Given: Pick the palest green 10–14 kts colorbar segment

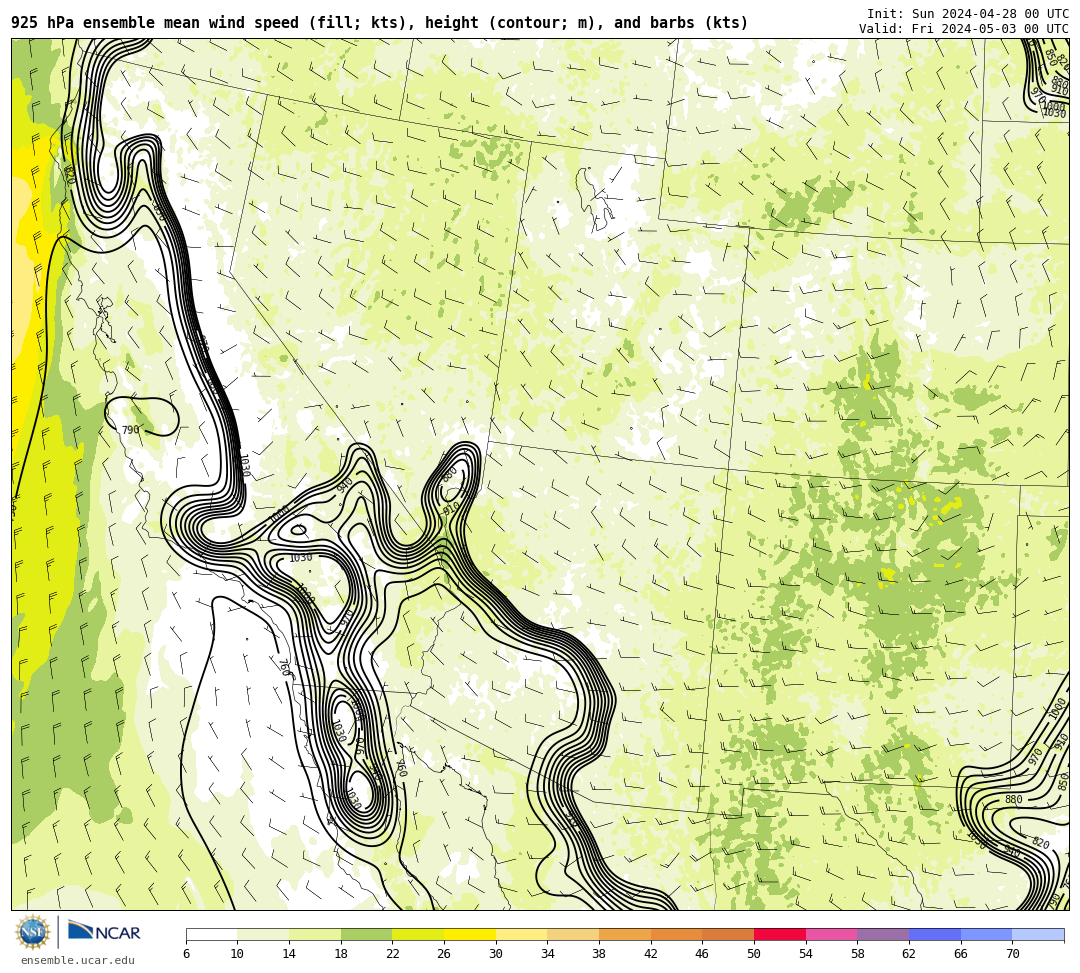Looking at the screenshot, I should click(263, 935).
